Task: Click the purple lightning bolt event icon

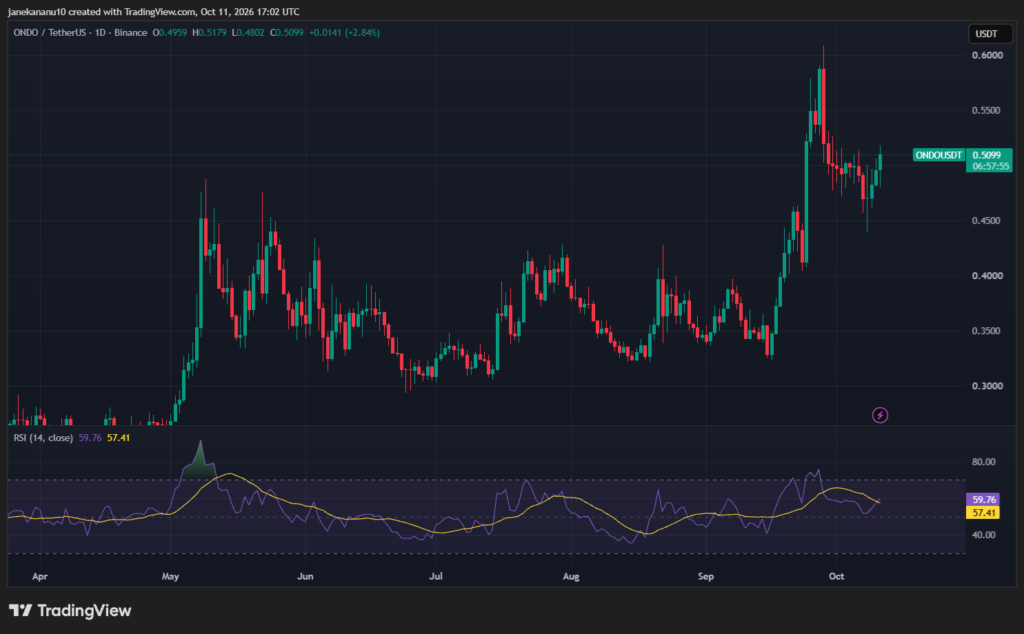Action: pyautogui.click(x=880, y=415)
